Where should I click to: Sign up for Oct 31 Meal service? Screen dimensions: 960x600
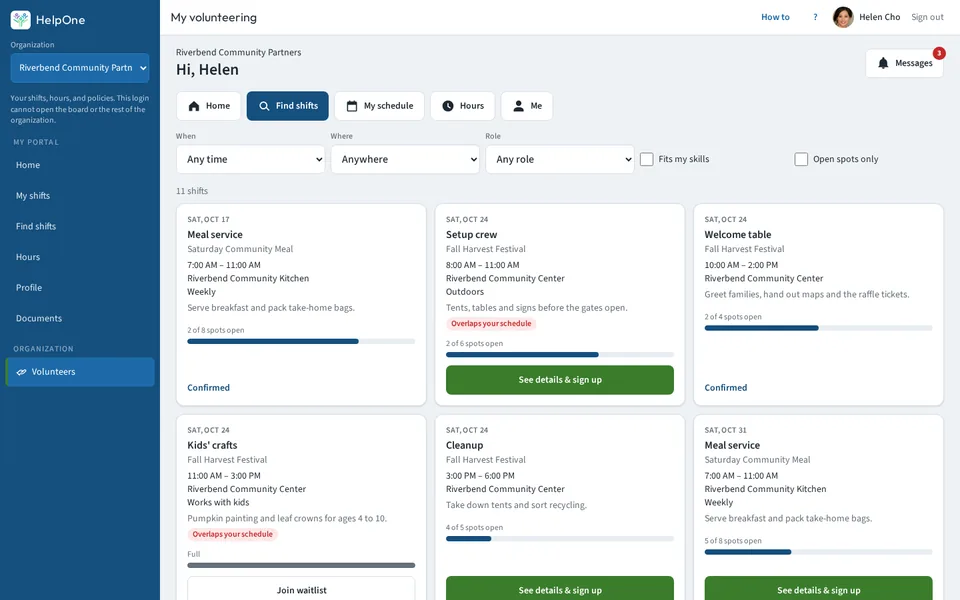[x=819, y=590]
